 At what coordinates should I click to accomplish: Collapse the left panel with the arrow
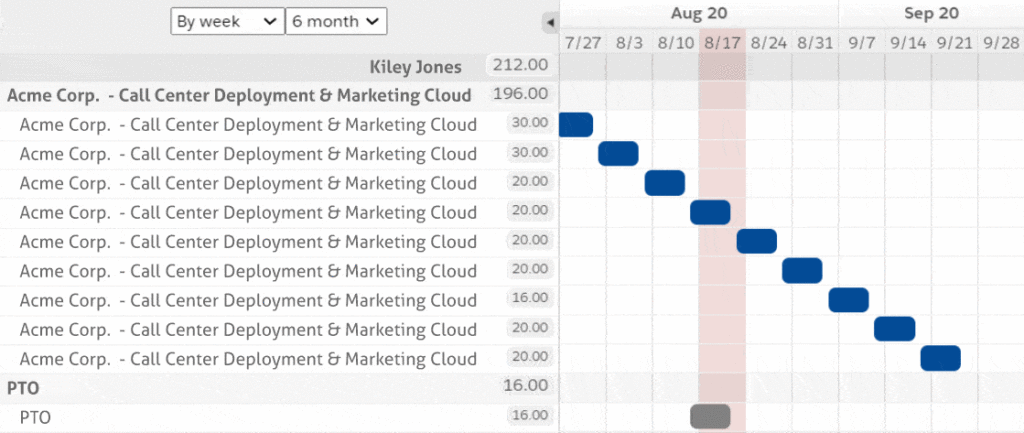(x=549, y=21)
